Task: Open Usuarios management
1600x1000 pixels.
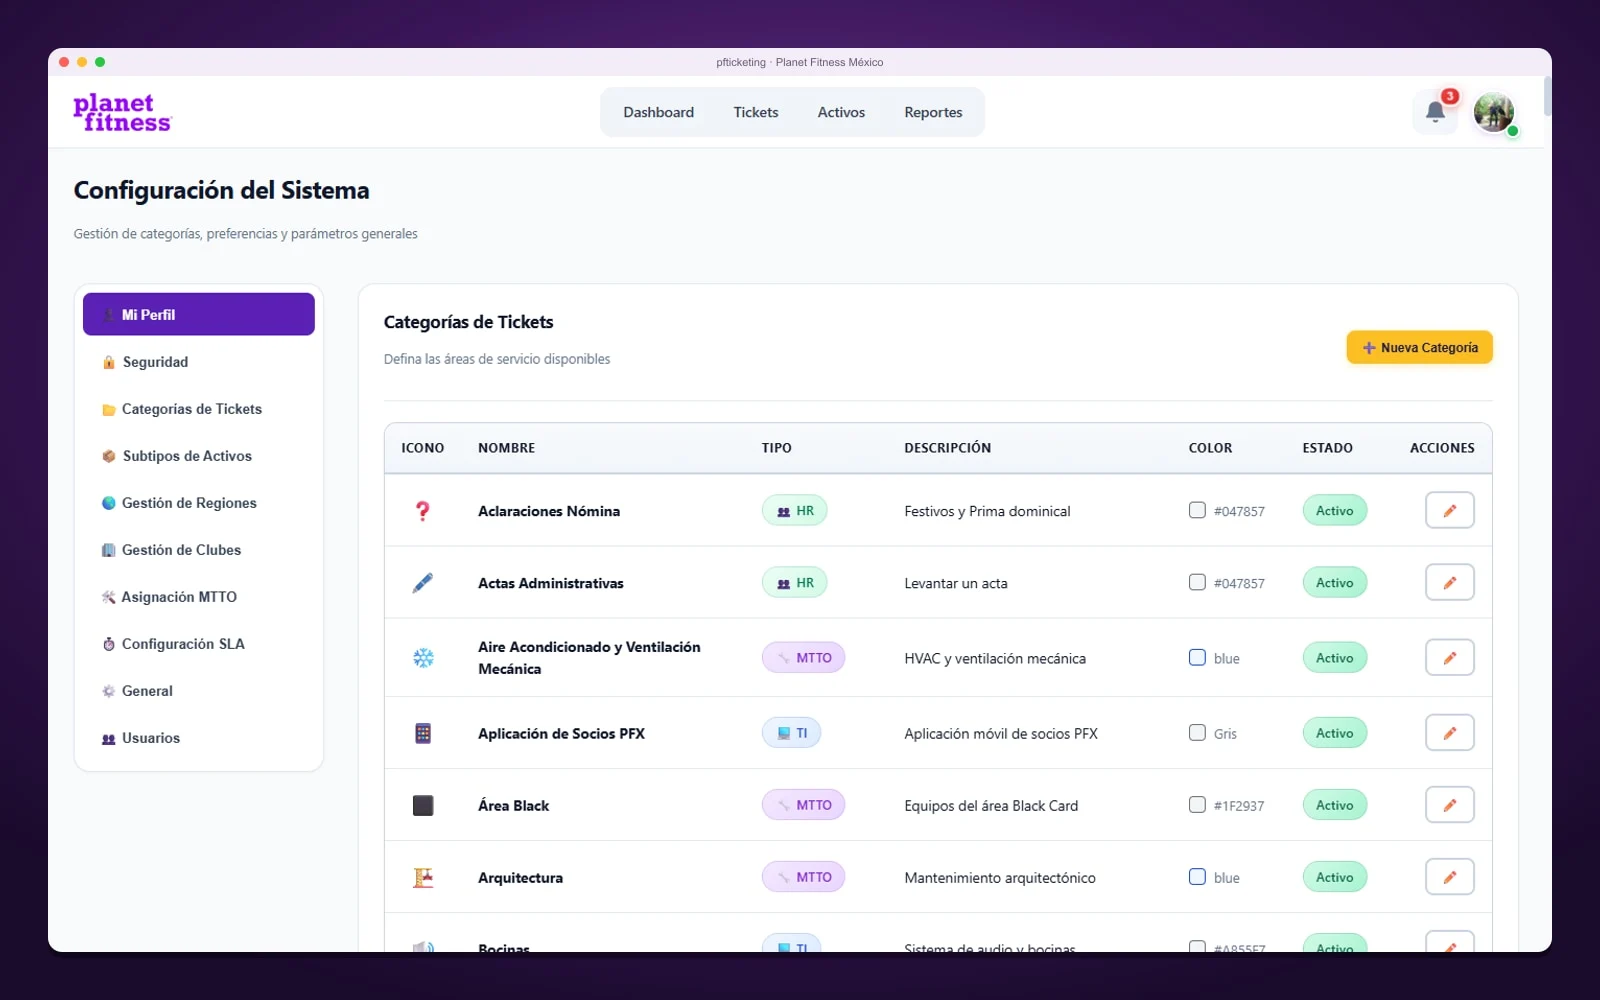Action: (199, 738)
